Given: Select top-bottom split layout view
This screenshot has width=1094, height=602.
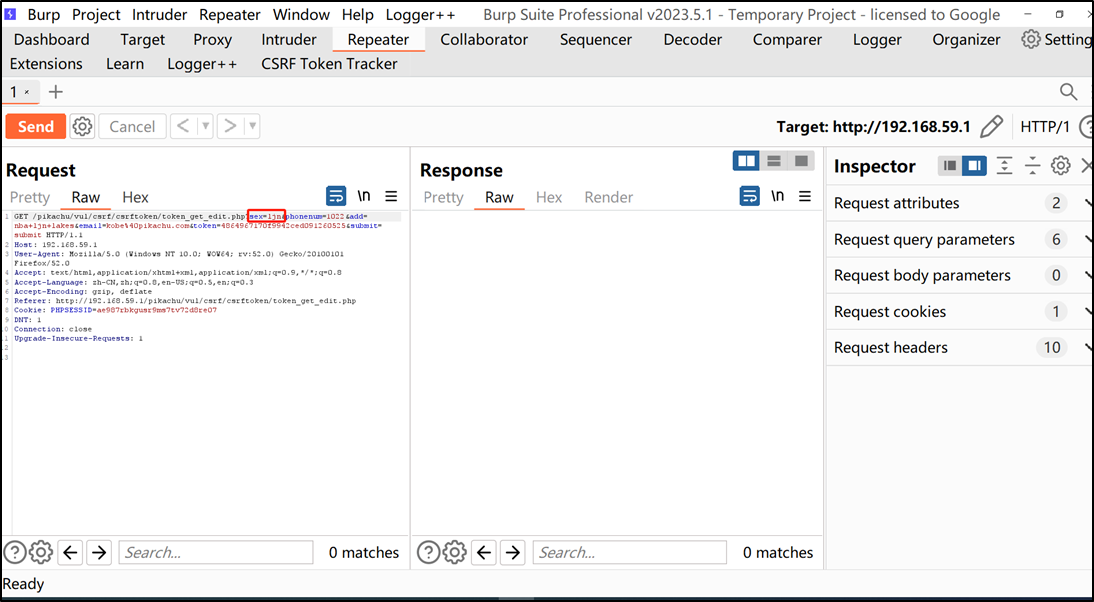Looking at the screenshot, I should tap(774, 161).
